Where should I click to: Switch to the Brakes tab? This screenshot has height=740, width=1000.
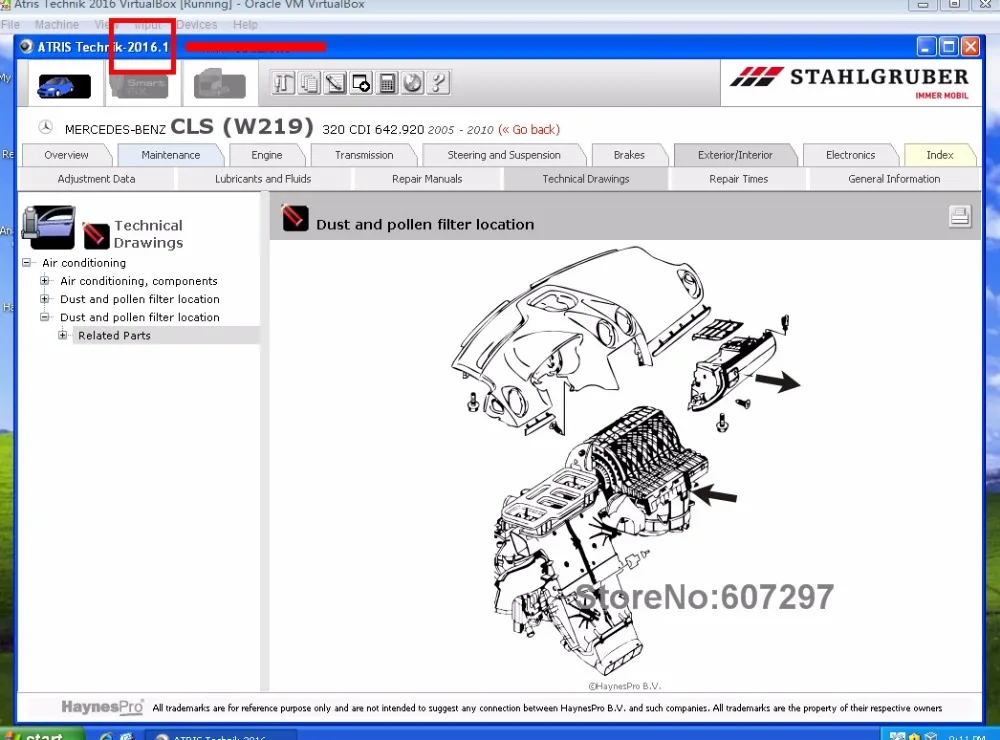(629, 155)
